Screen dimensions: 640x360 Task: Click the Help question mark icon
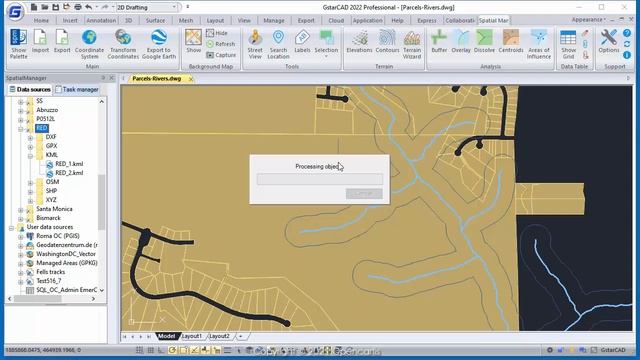[627, 33]
